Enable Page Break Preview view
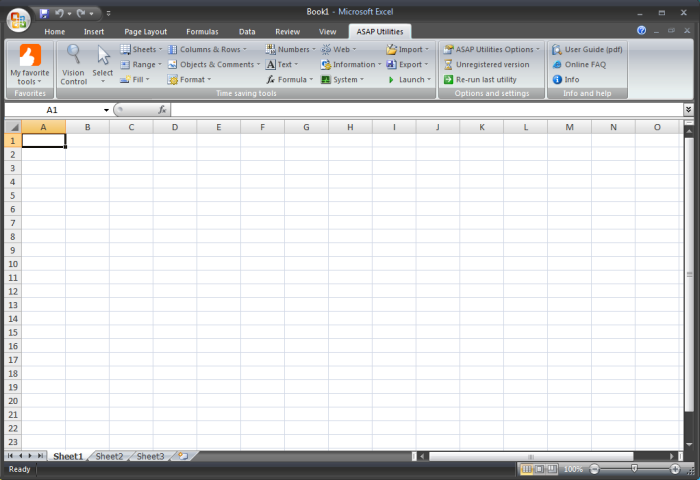The width and height of the screenshot is (700, 480). pos(553,469)
